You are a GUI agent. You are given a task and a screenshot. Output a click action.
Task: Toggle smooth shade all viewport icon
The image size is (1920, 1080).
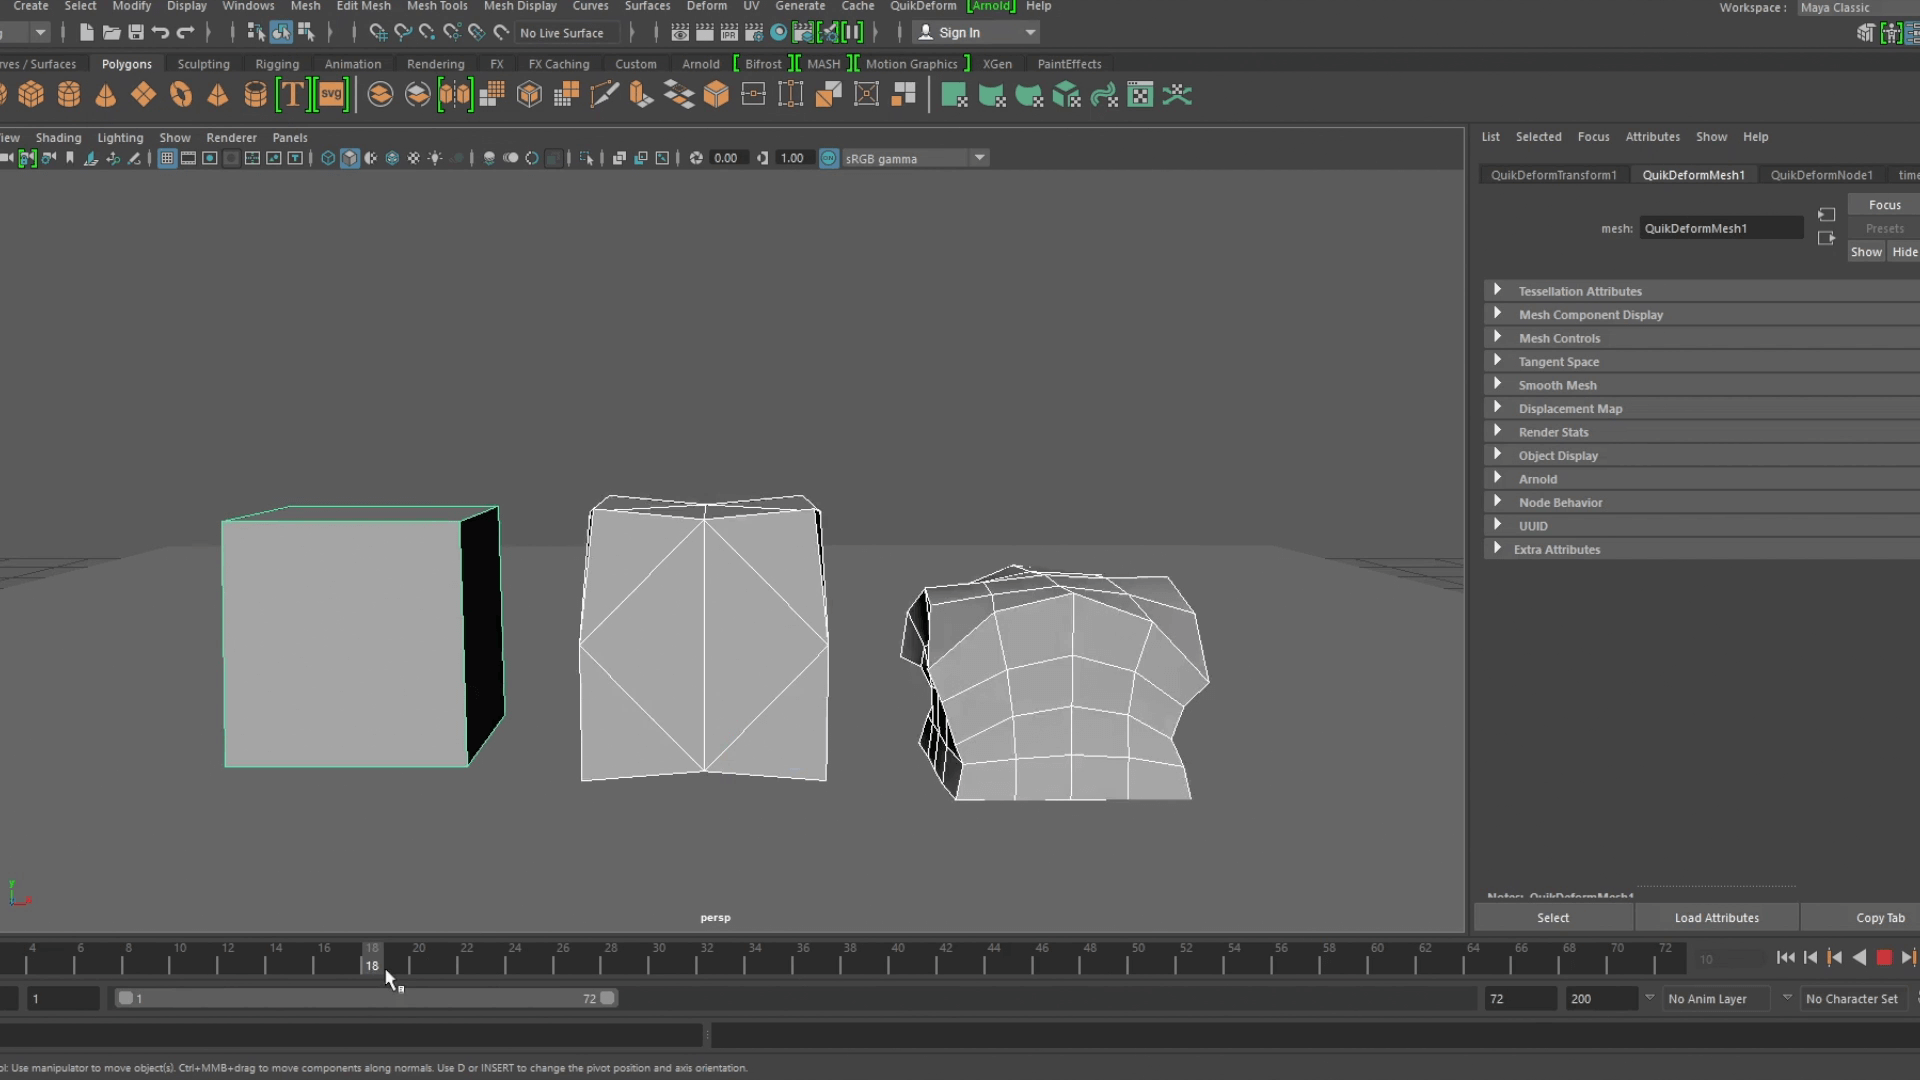coord(349,158)
